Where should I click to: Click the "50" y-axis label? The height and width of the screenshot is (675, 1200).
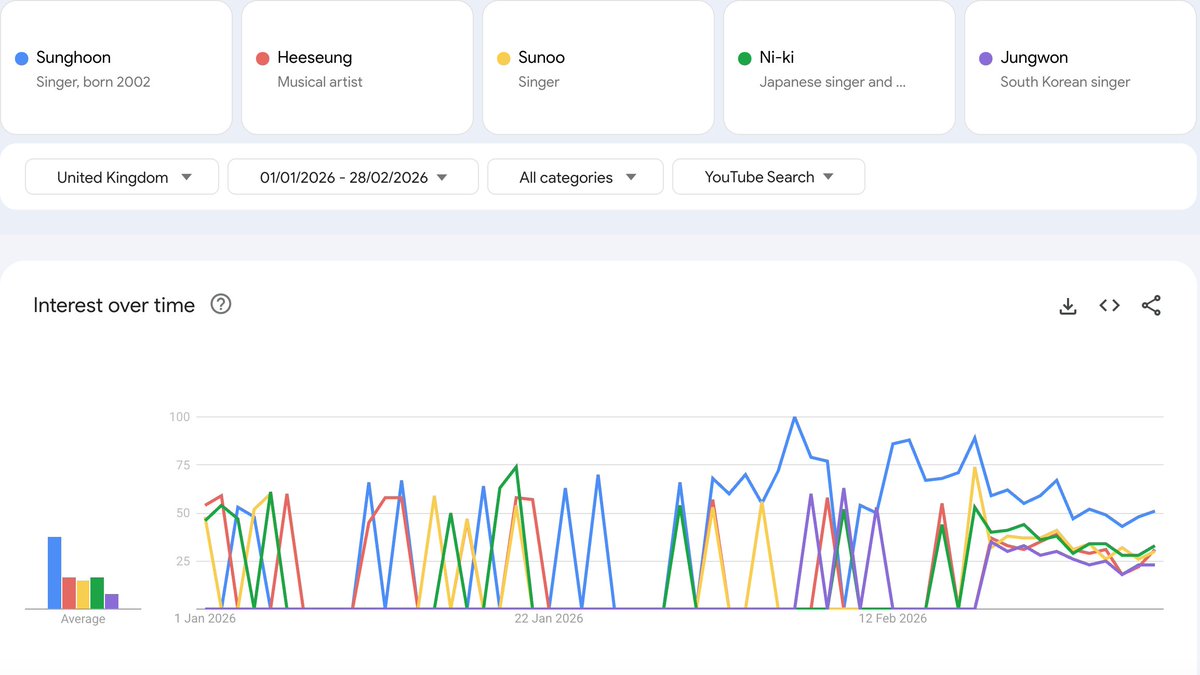point(183,513)
